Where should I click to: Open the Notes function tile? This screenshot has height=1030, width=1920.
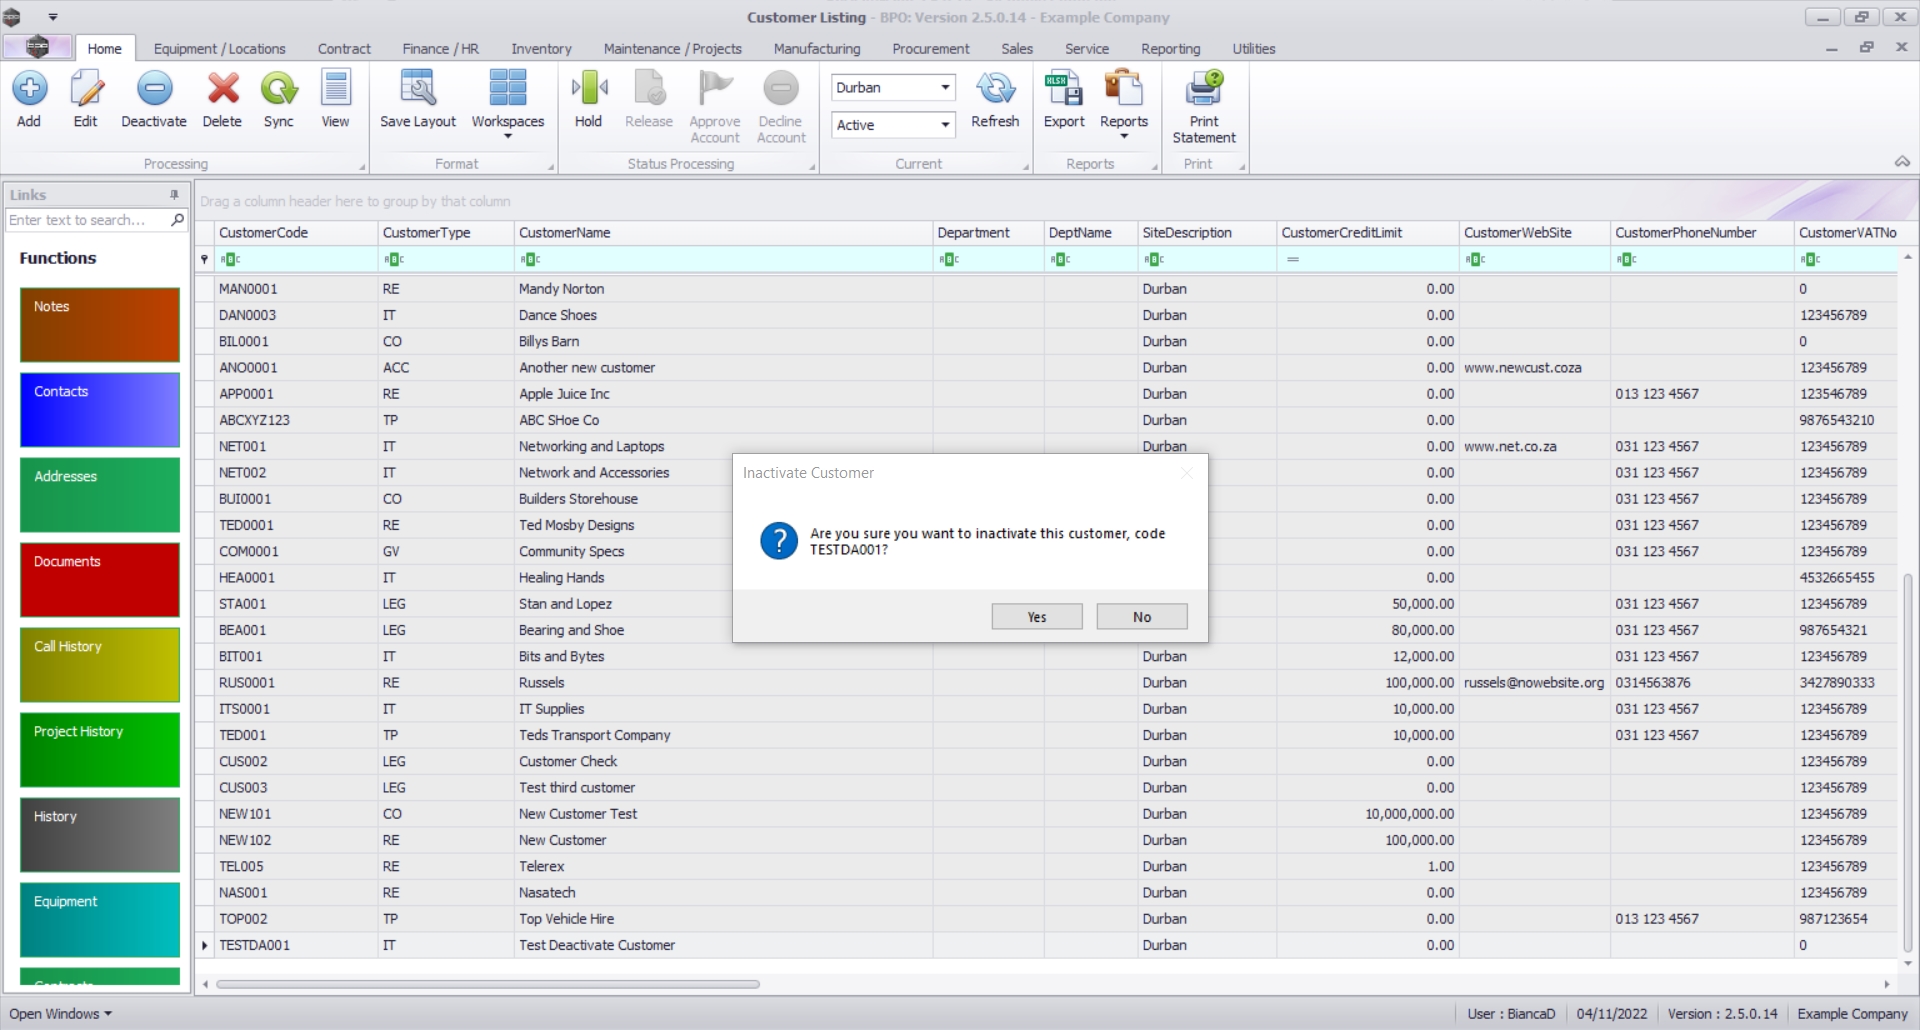100,325
